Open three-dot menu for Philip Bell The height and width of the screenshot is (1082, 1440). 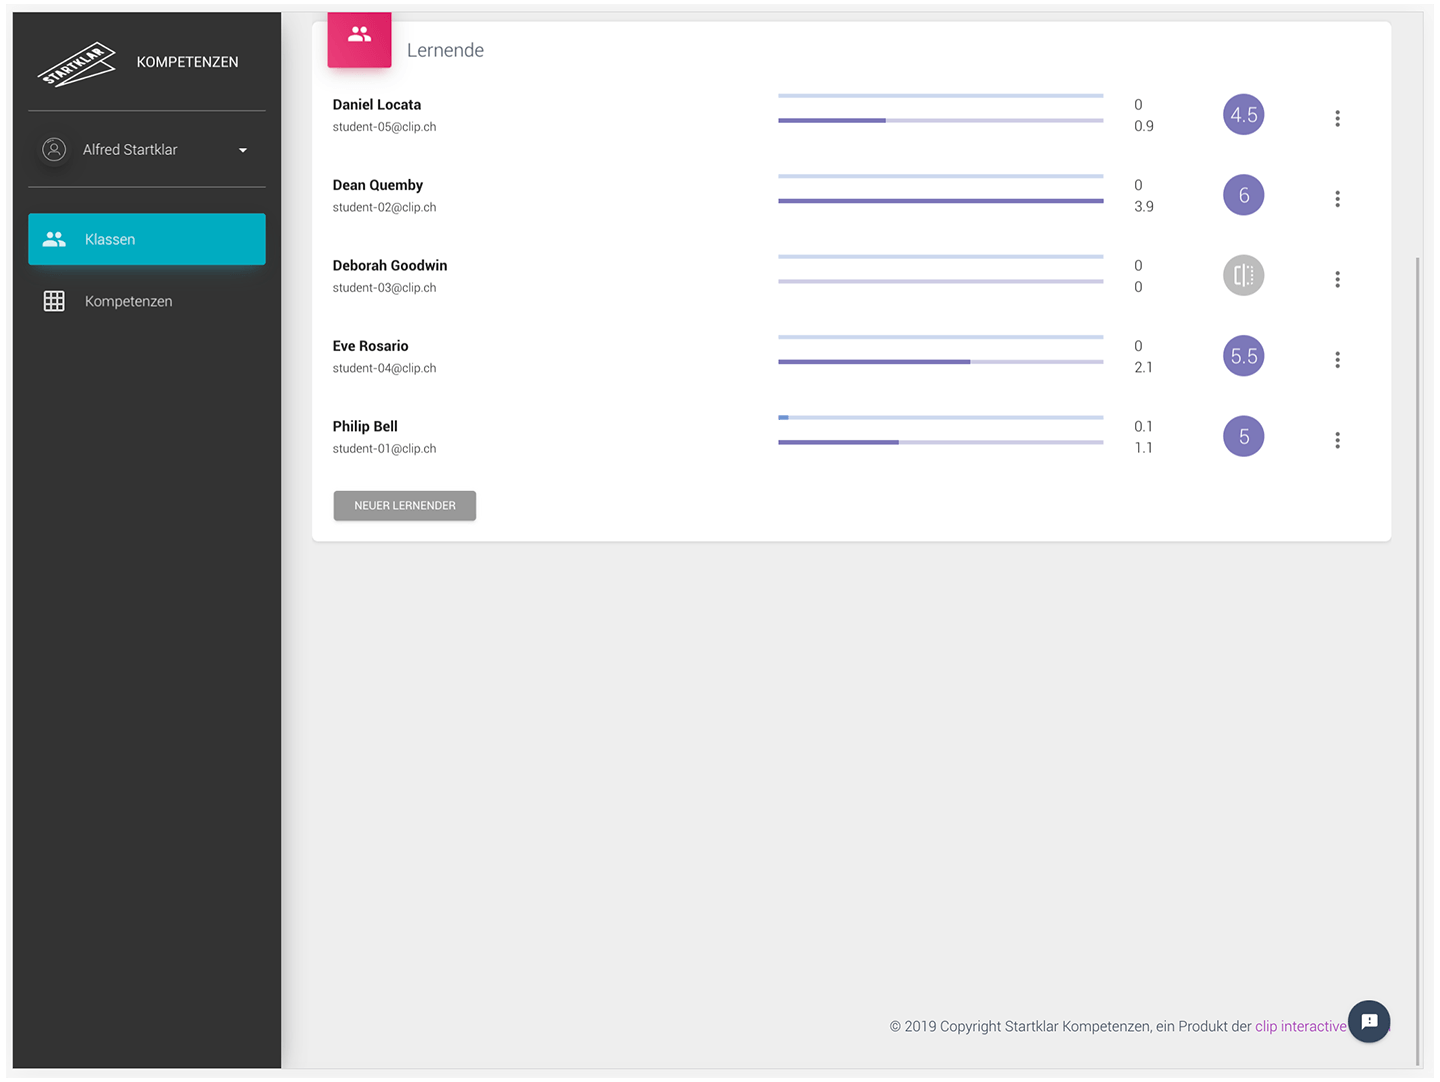click(x=1337, y=440)
